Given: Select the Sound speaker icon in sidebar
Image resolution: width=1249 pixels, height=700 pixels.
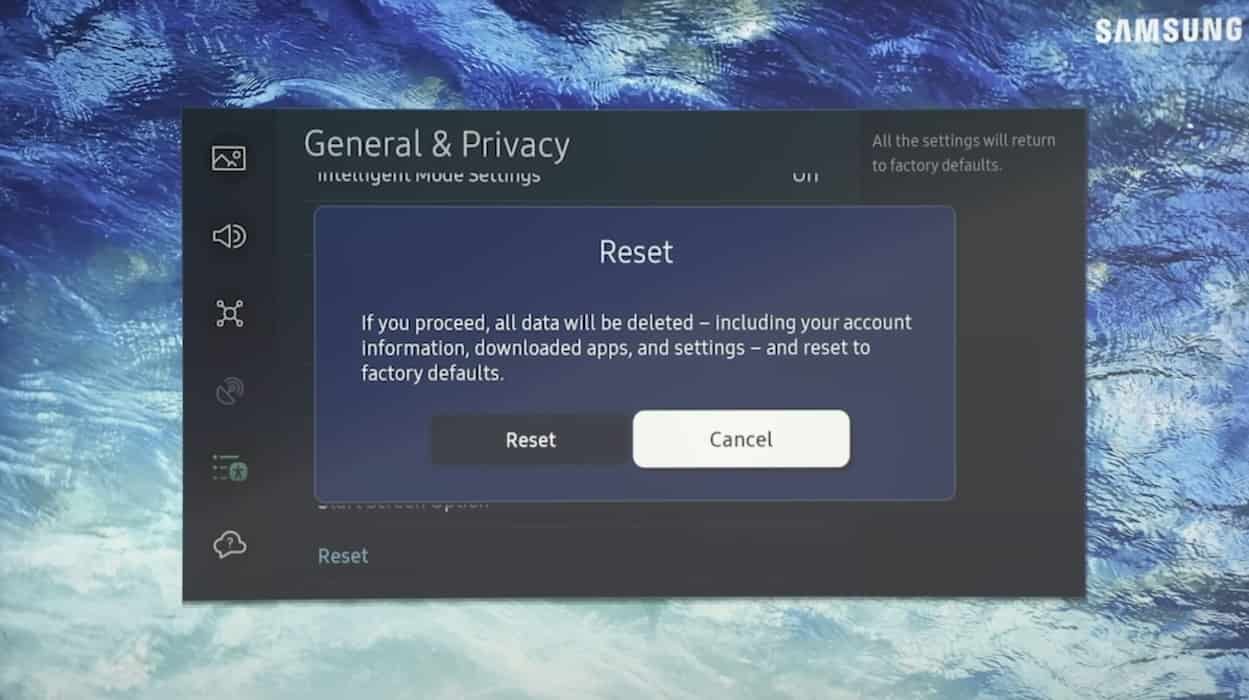Looking at the screenshot, I should (229, 236).
